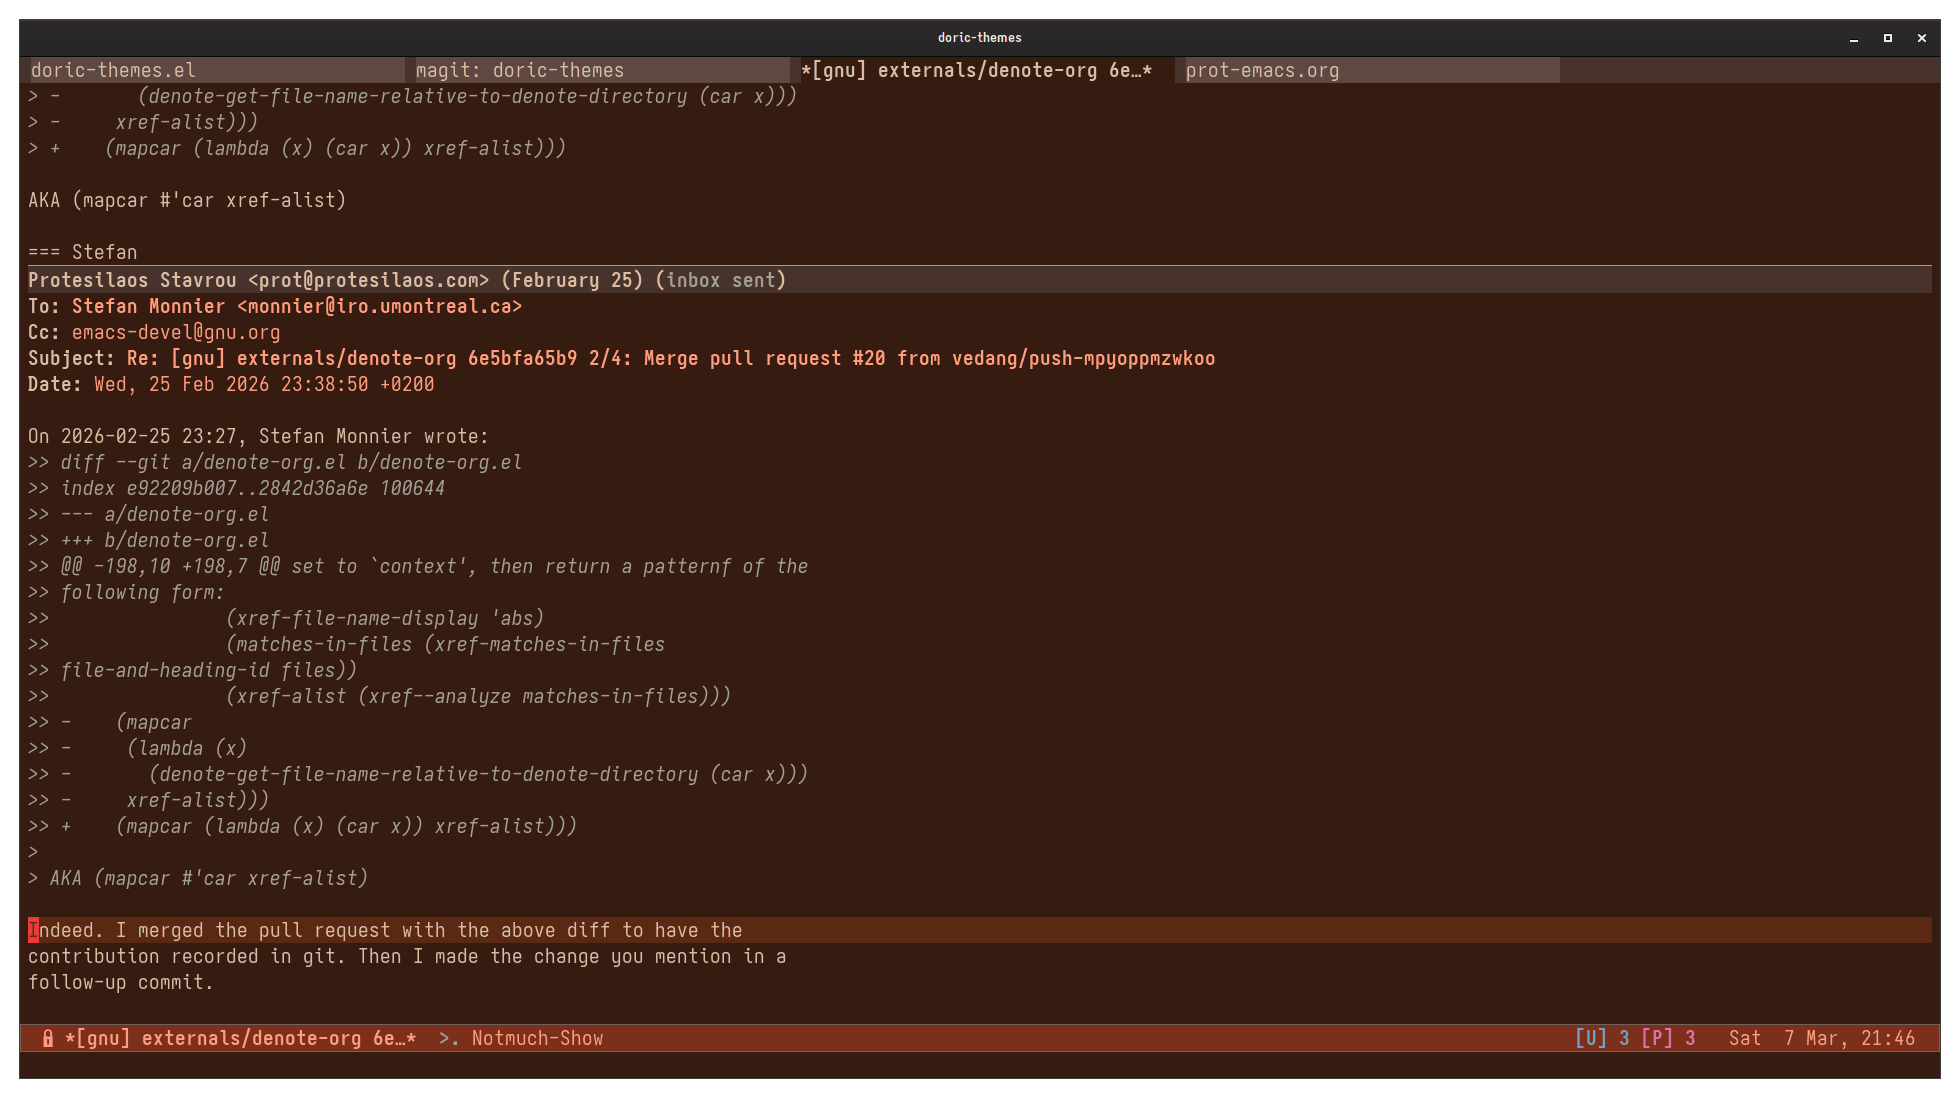Click the emacs-devel@gnu.org Cc address
The image size is (1960, 1098).
(176, 332)
